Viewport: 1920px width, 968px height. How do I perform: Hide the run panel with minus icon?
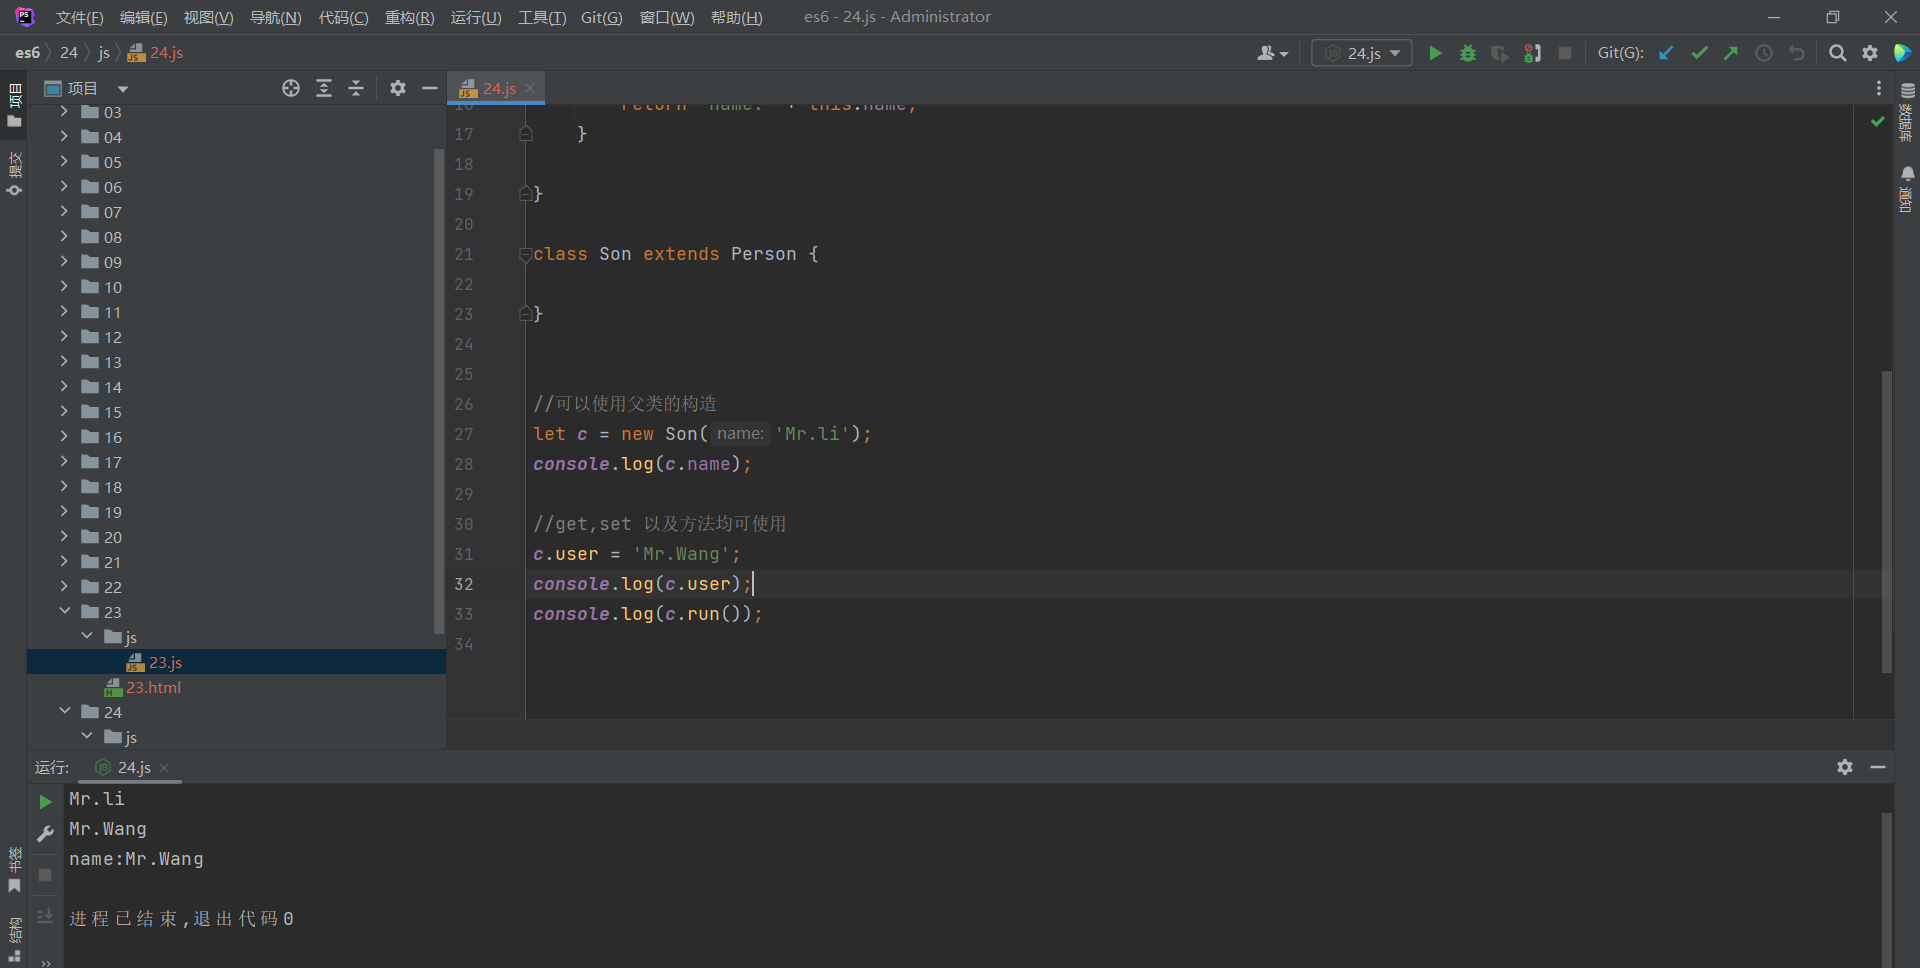click(x=1878, y=767)
